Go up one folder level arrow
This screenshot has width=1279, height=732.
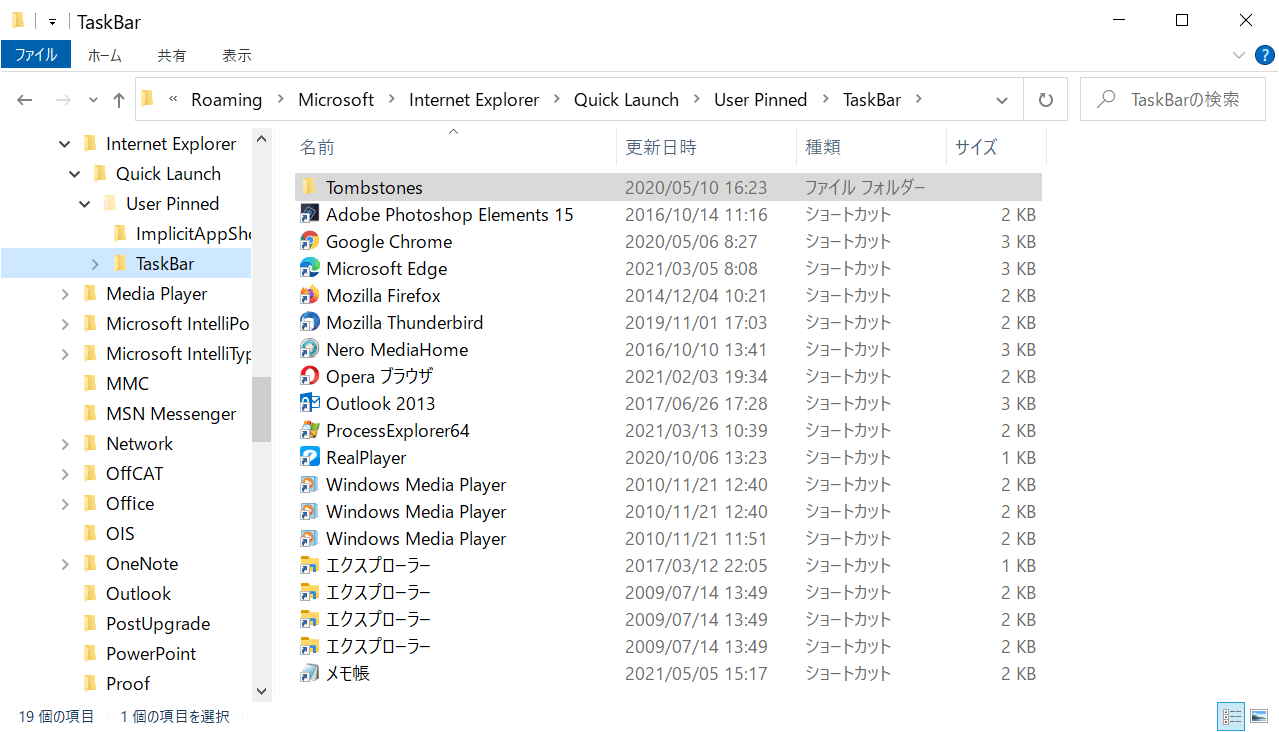(119, 100)
